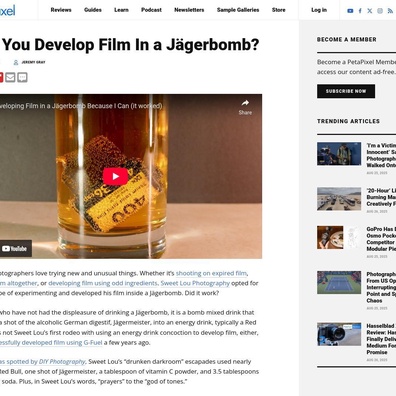Jump to comments using speech bubble icon
The image size is (396, 396).
coord(22,77)
